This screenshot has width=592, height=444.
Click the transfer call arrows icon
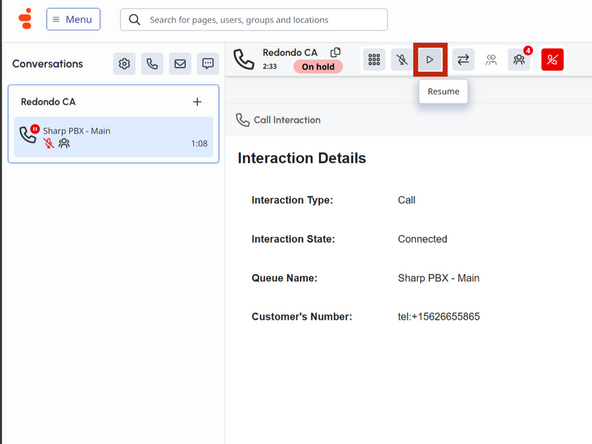tap(463, 60)
